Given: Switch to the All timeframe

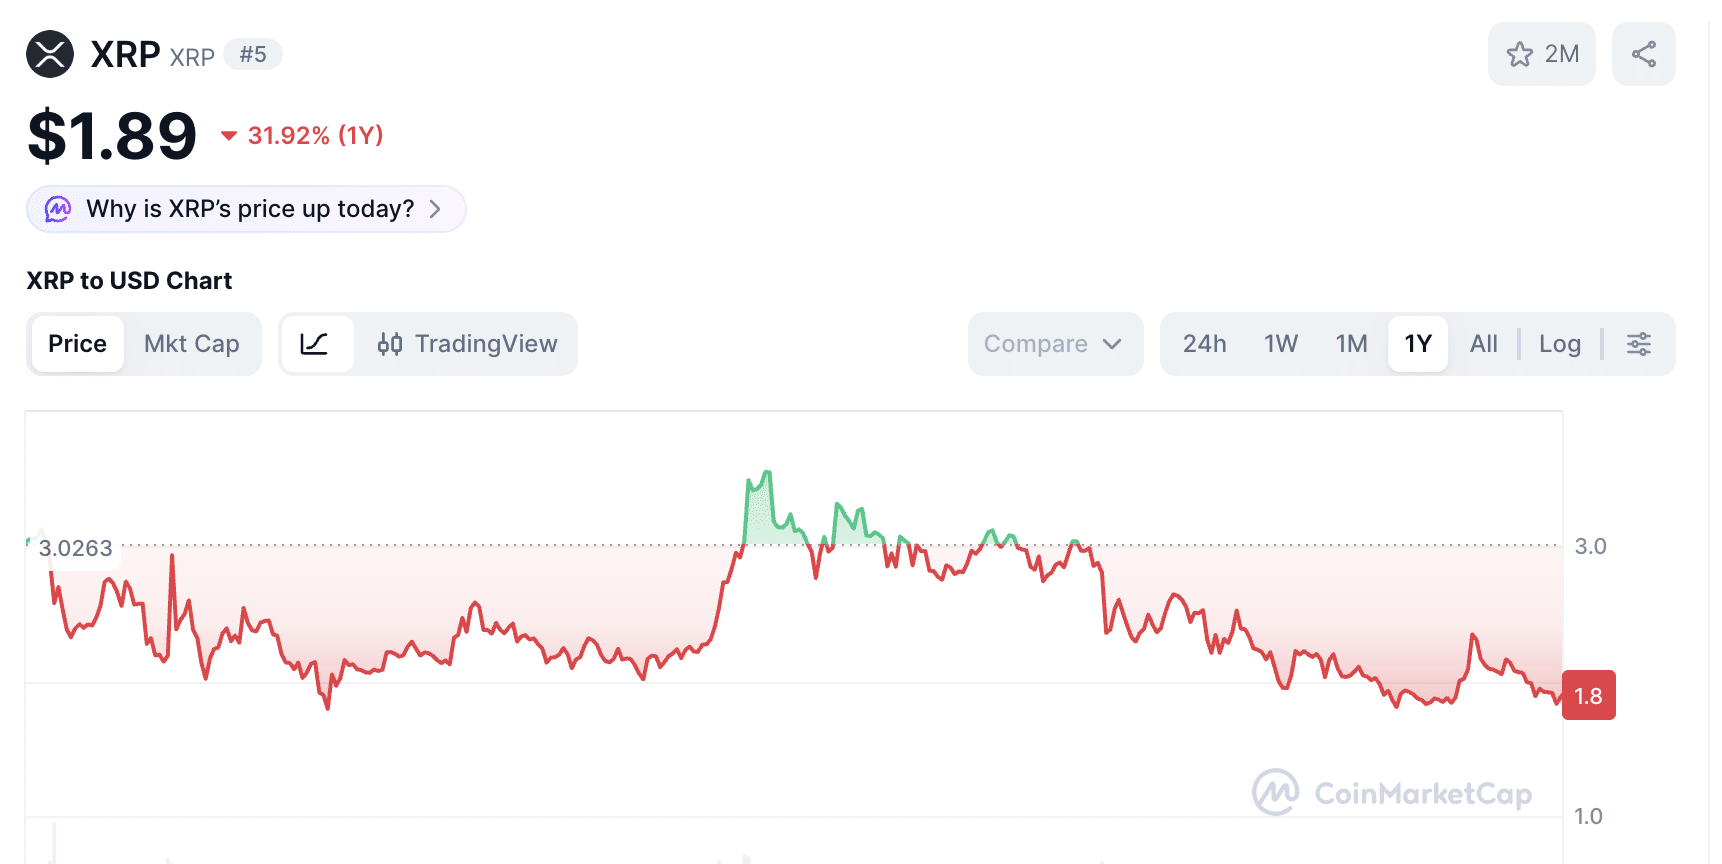Looking at the screenshot, I should pyautogui.click(x=1483, y=343).
